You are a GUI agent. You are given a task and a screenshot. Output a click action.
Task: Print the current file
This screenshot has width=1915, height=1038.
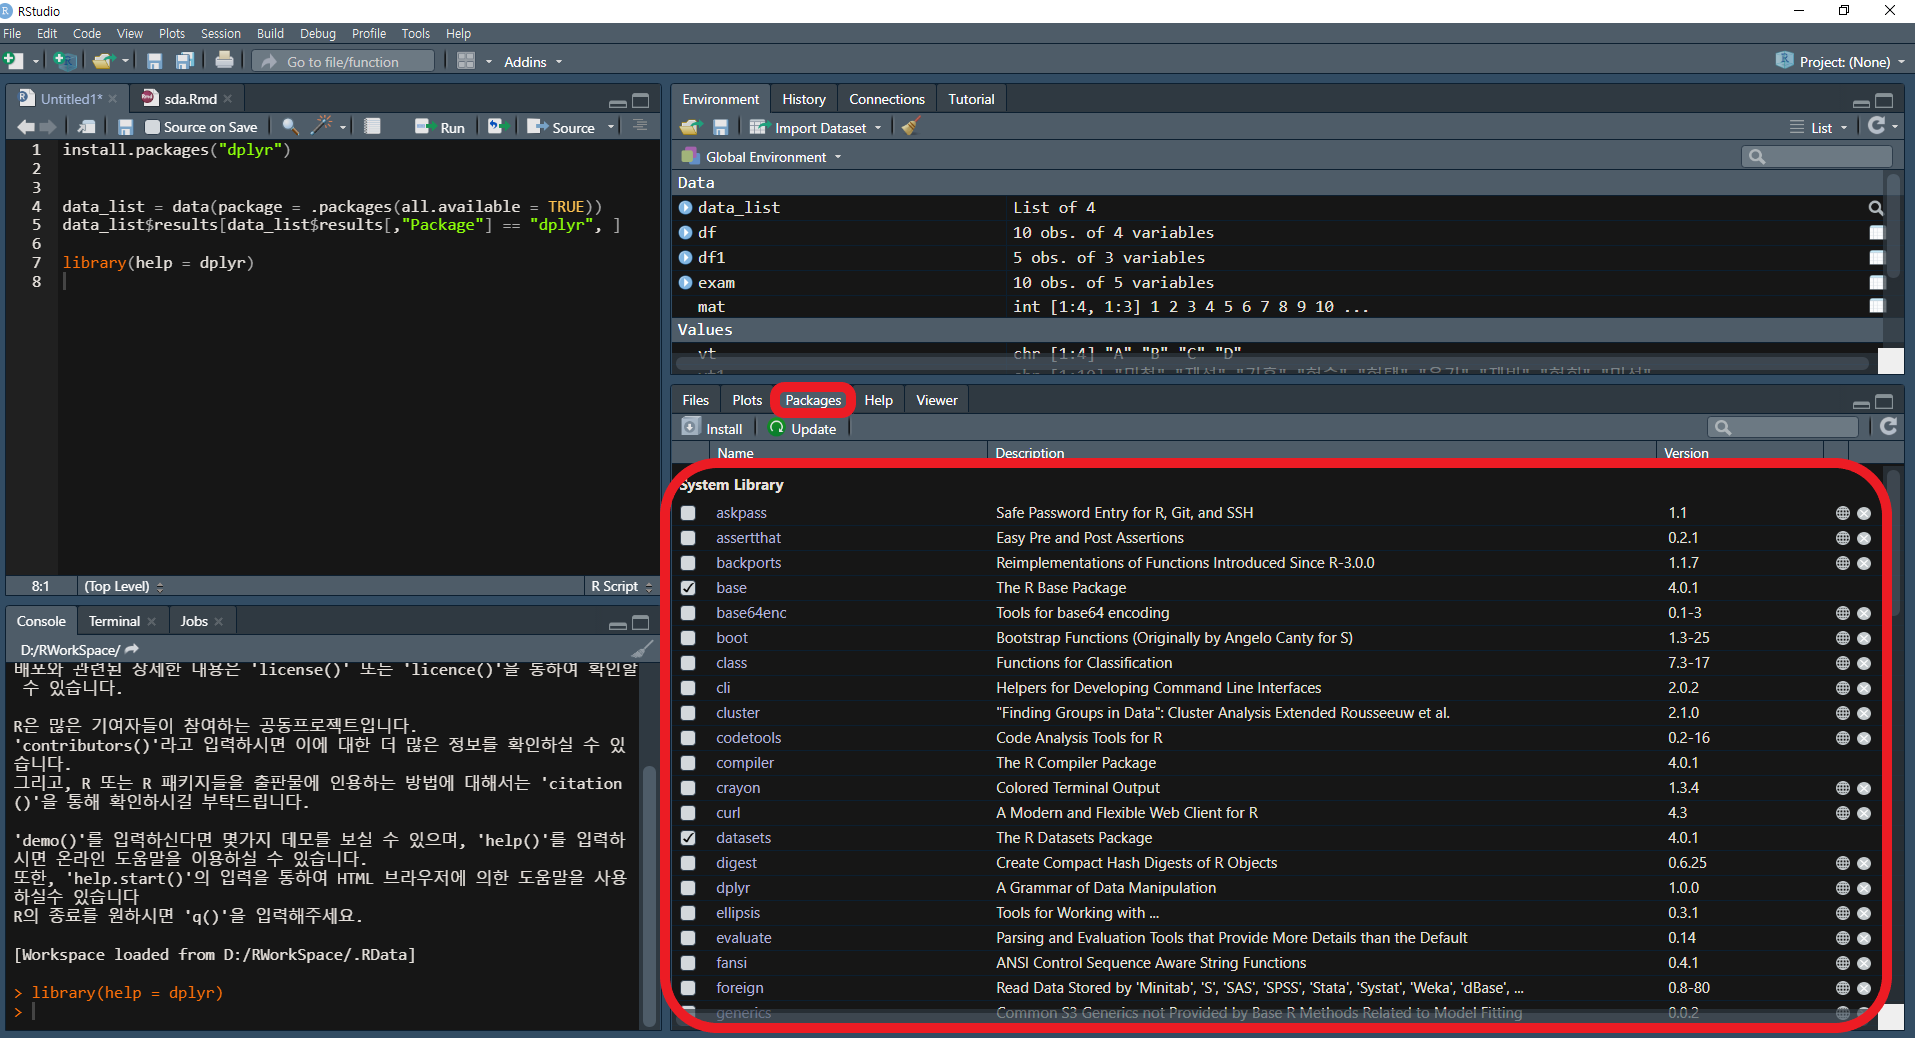[224, 61]
